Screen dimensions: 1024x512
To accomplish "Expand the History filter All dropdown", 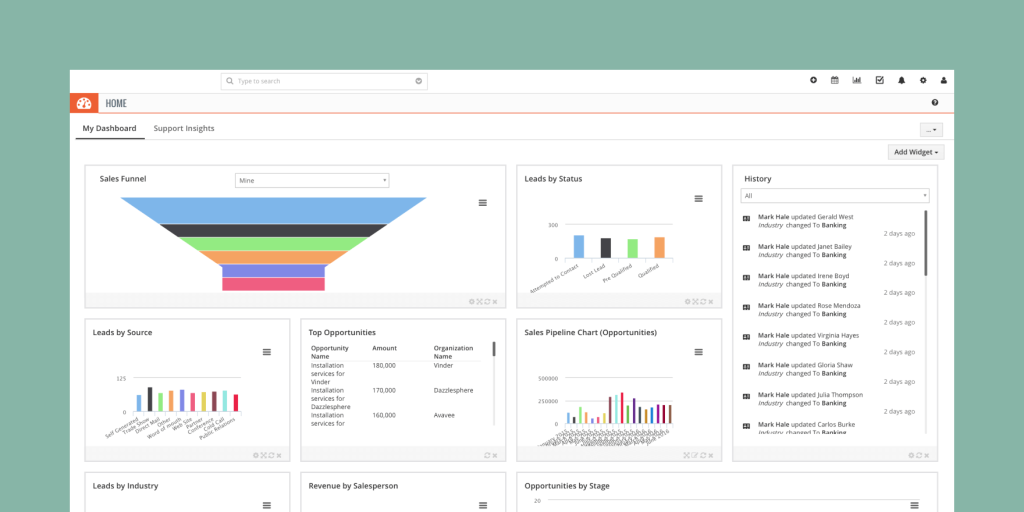I will pyautogui.click(x=835, y=196).
